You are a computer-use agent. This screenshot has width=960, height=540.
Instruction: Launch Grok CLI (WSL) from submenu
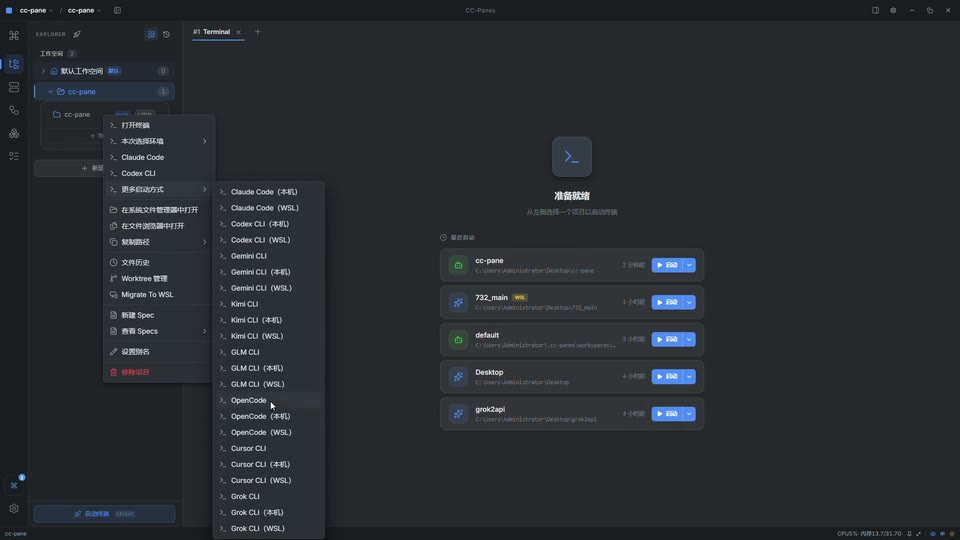(269, 528)
